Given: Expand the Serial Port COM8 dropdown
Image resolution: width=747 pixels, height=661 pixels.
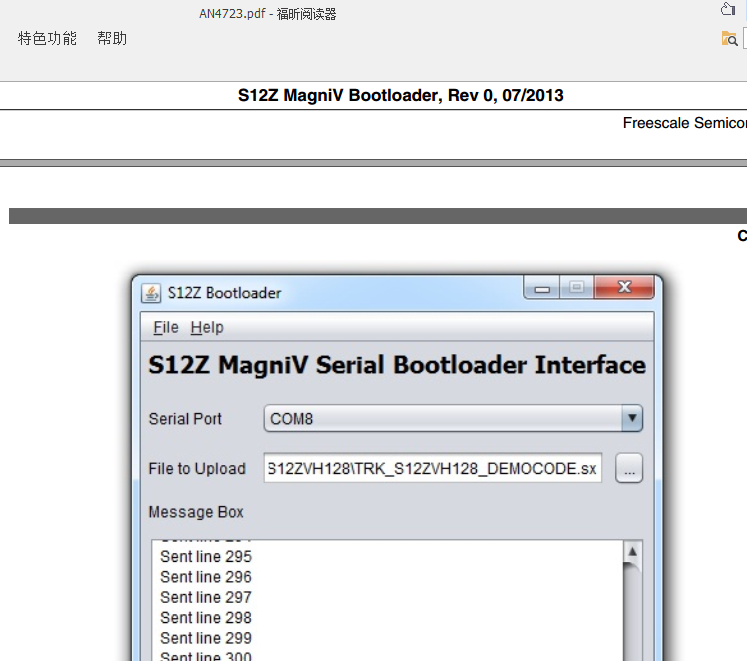Looking at the screenshot, I should pos(453,418).
